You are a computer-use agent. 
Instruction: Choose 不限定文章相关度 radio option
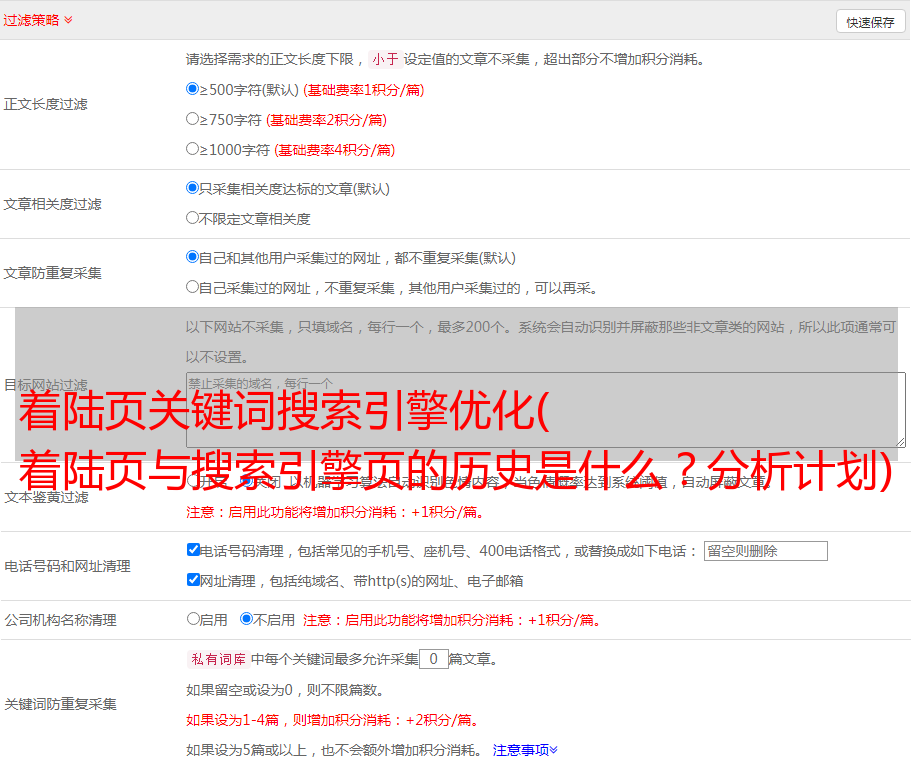(x=192, y=218)
